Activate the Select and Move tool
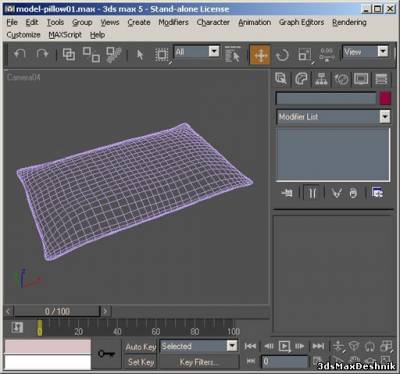Image resolution: width=400 pixels, height=374 pixels. [x=260, y=55]
